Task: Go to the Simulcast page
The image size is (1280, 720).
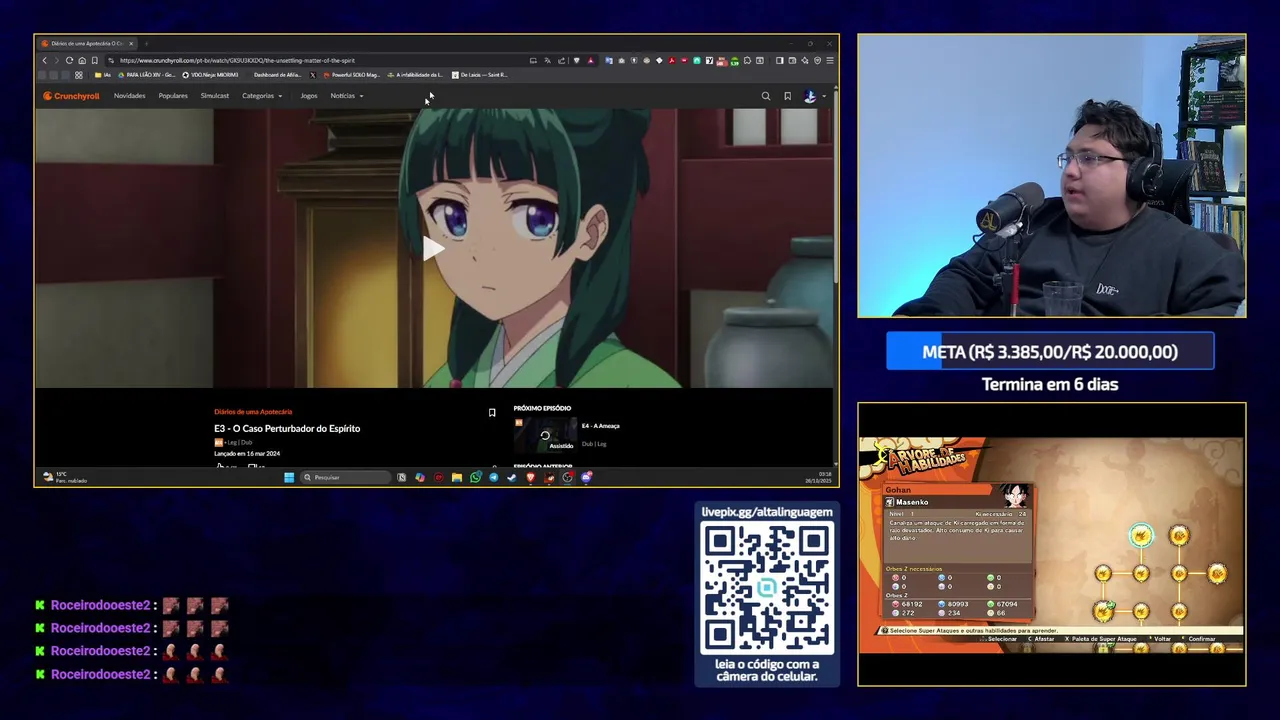Action: coord(214,96)
